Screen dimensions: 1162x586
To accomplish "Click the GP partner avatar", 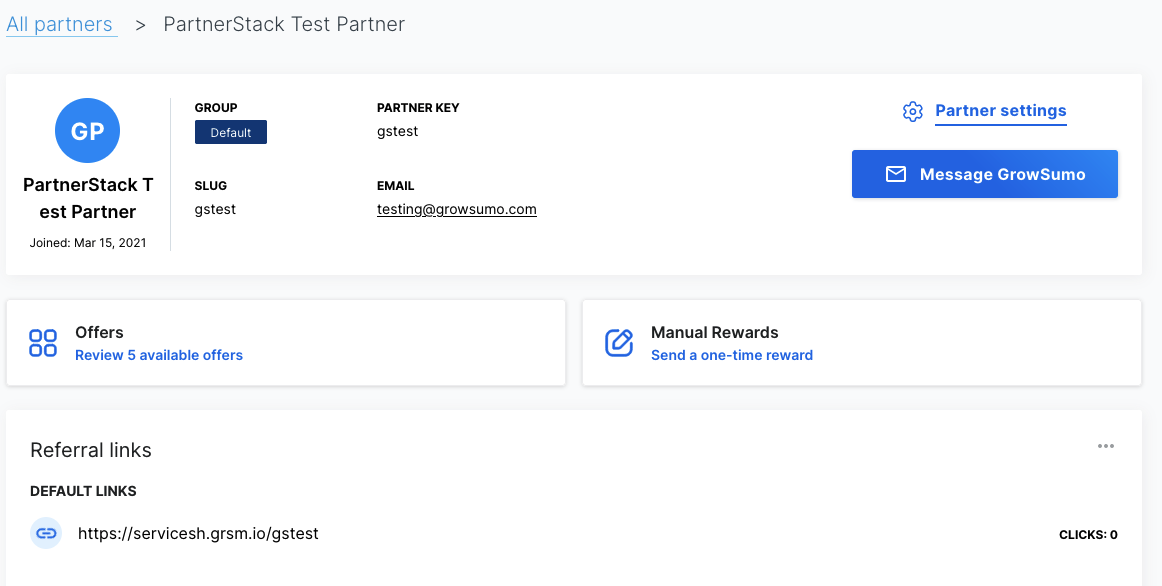I will (x=88, y=131).
